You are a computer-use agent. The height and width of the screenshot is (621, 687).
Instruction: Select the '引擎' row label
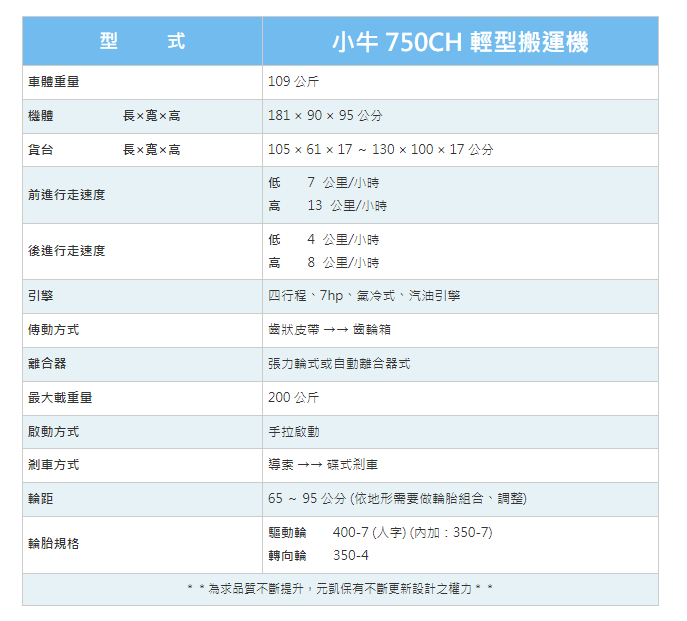pos(41,296)
